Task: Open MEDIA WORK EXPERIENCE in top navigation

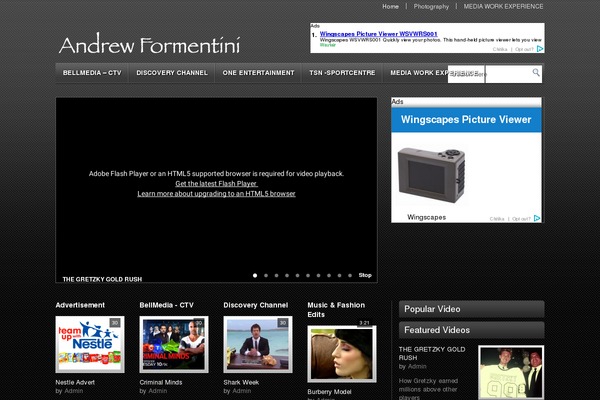Action: click(503, 7)
